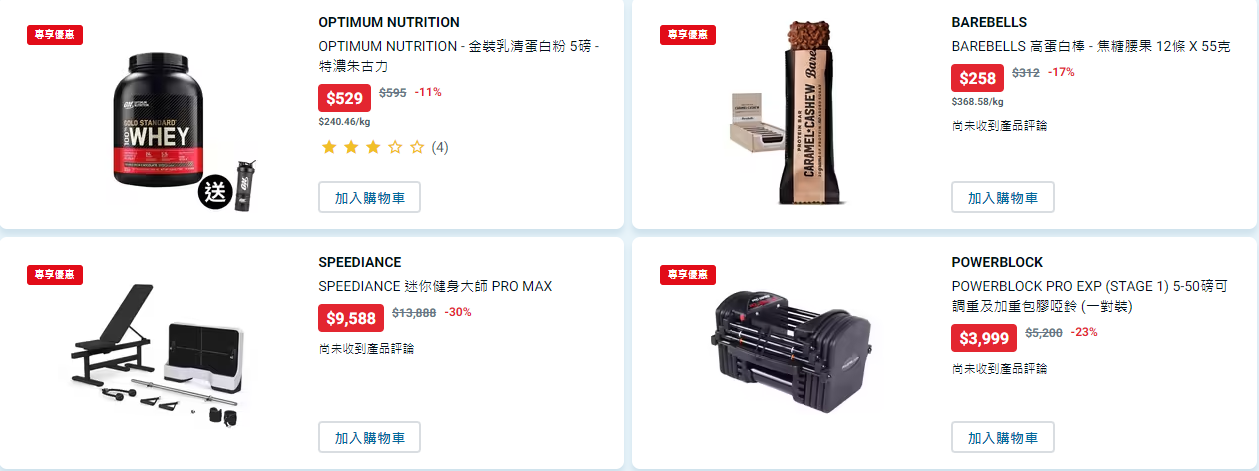Click the star rating on whey protein
The image size is (1259, 471).
click(x=372, y=147)
